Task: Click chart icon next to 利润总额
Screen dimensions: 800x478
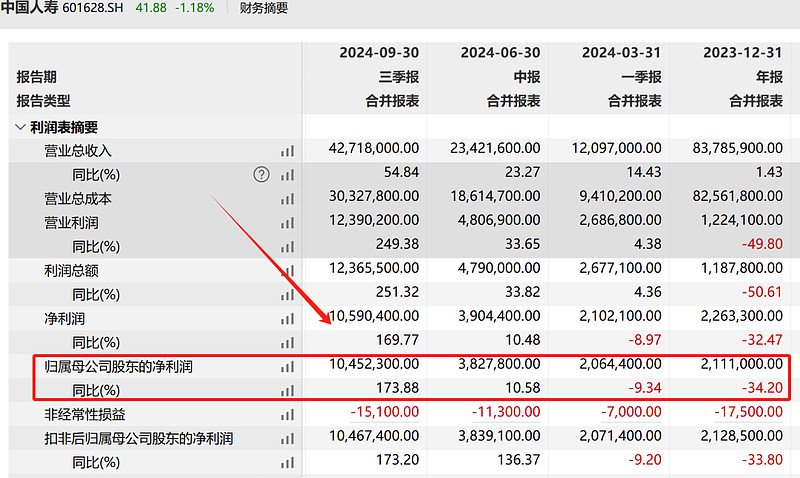Action: (288, 271)
